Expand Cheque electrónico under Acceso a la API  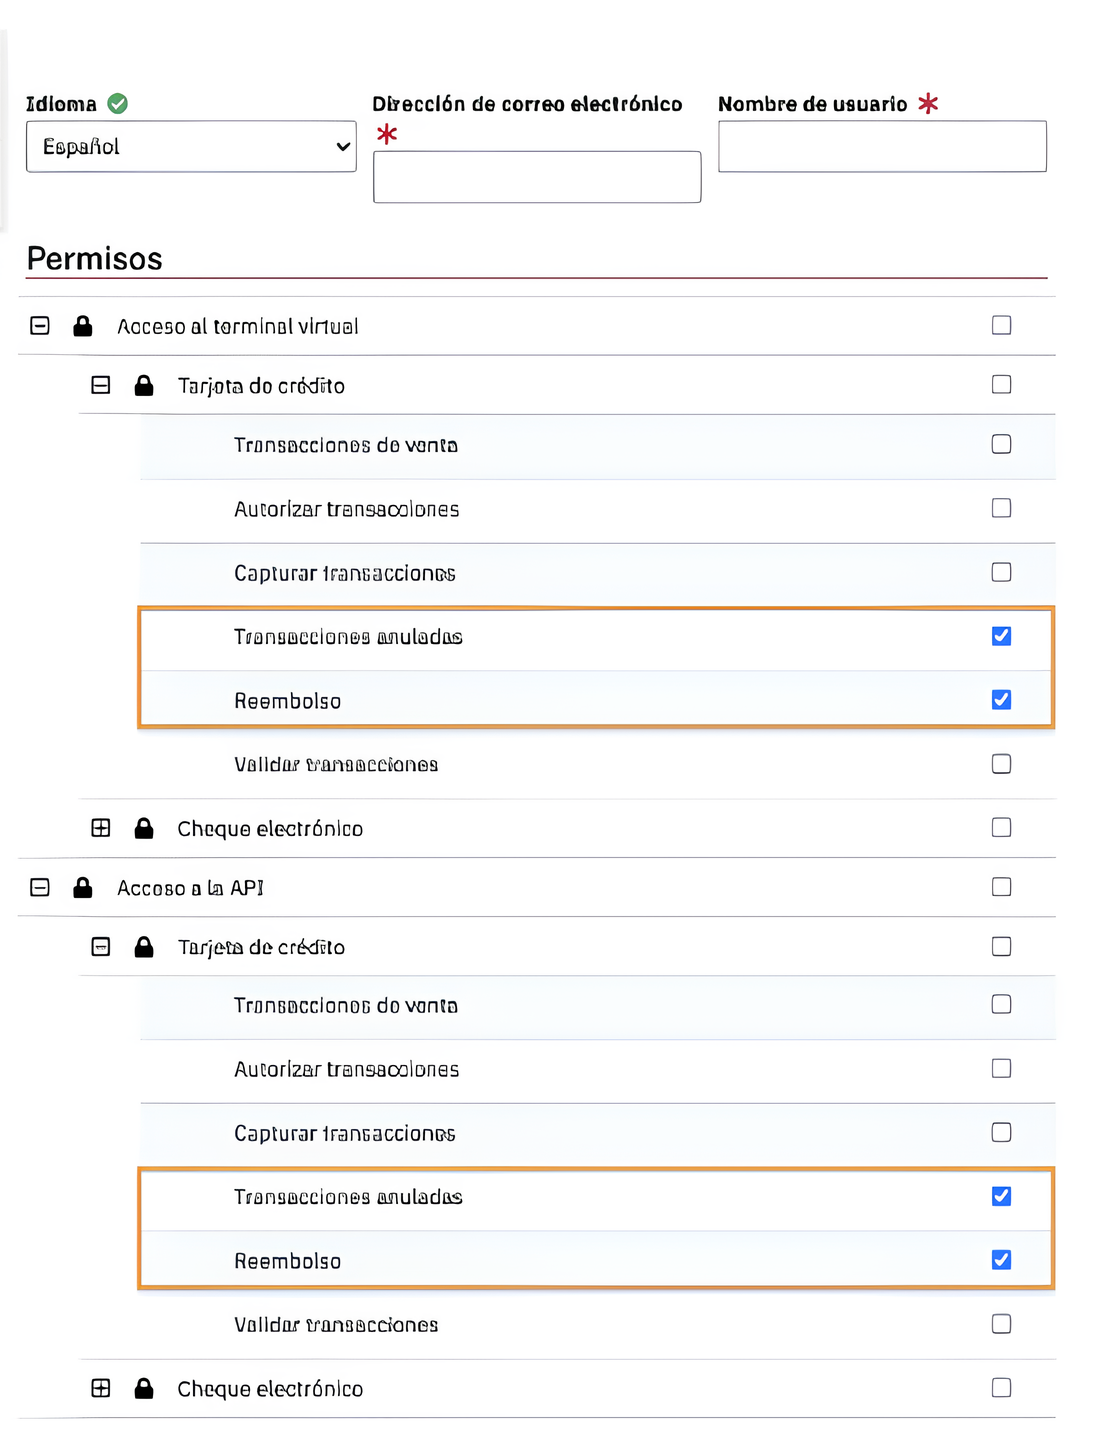point(101,1388)
